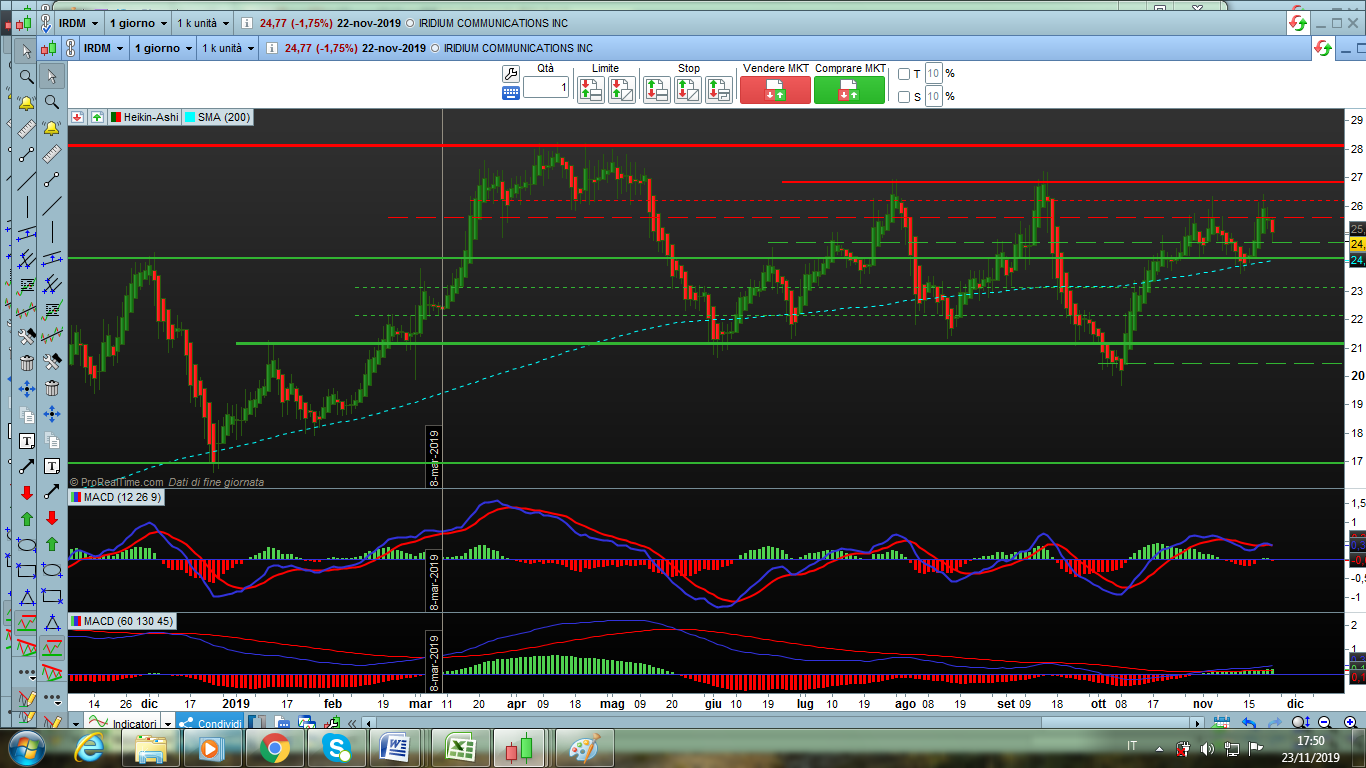Zoom out using the magnifier minus icon
Image resolution: width=1366 pixels, height=768 pixels.
tap(1323, 722)
